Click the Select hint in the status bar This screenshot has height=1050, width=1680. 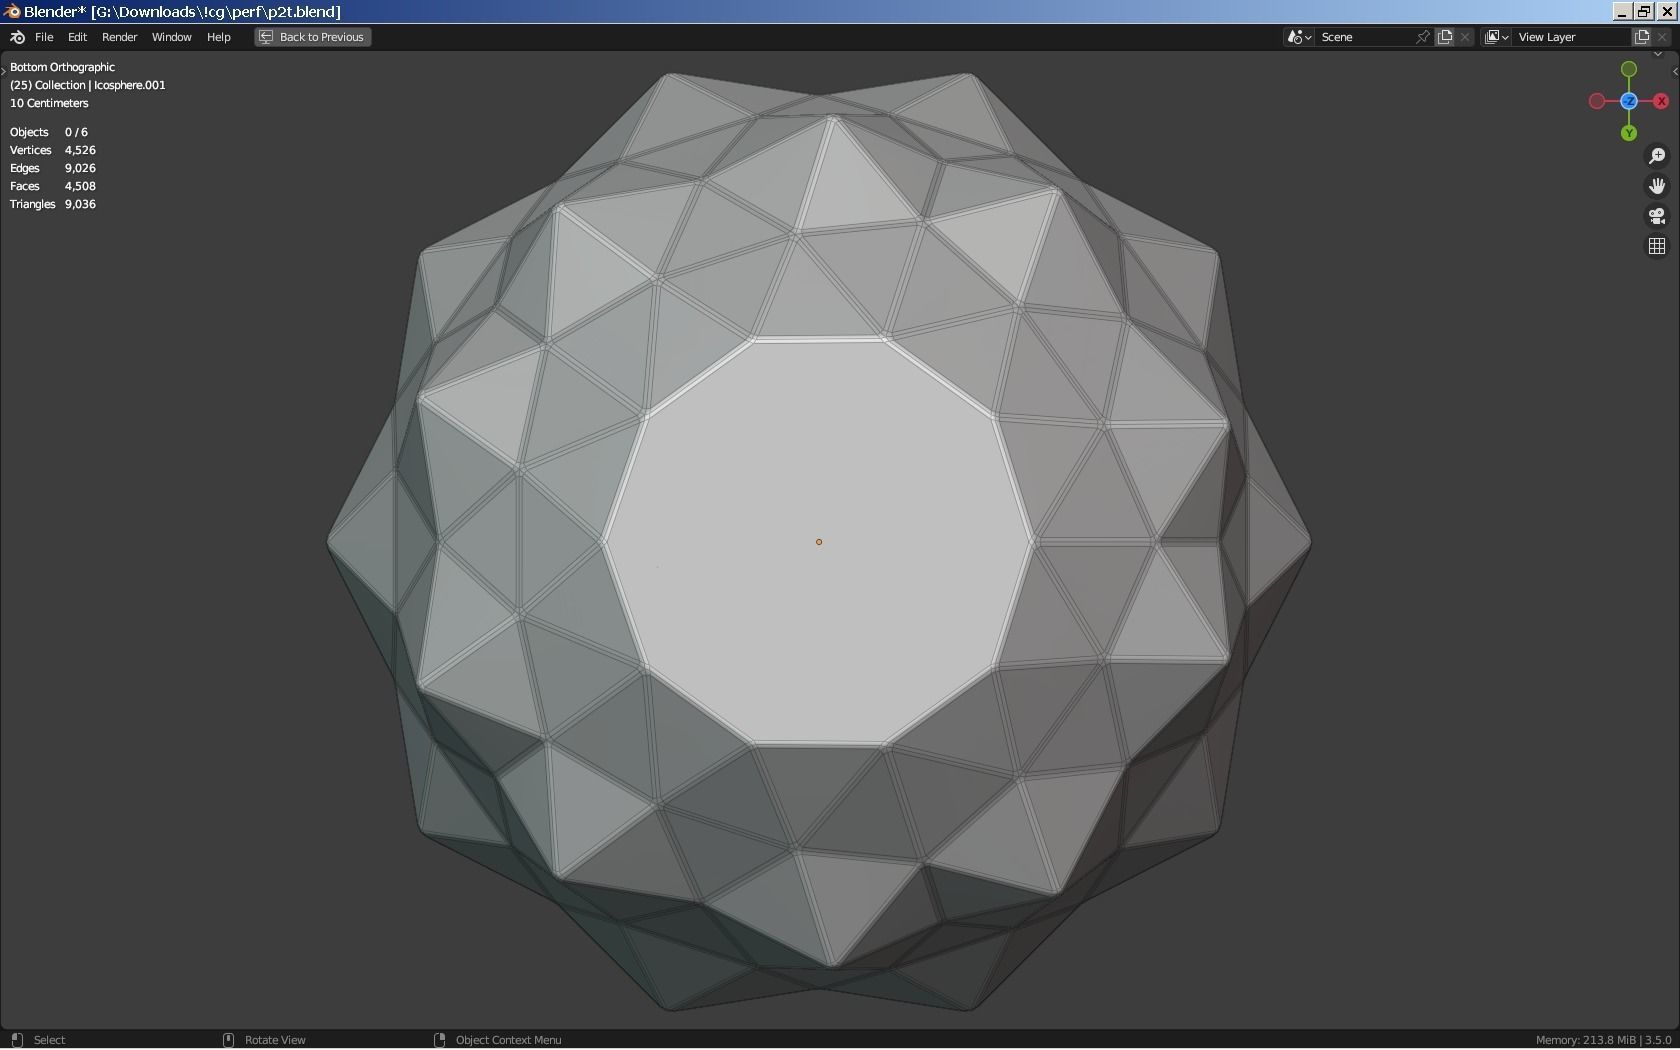point(49,1040)
